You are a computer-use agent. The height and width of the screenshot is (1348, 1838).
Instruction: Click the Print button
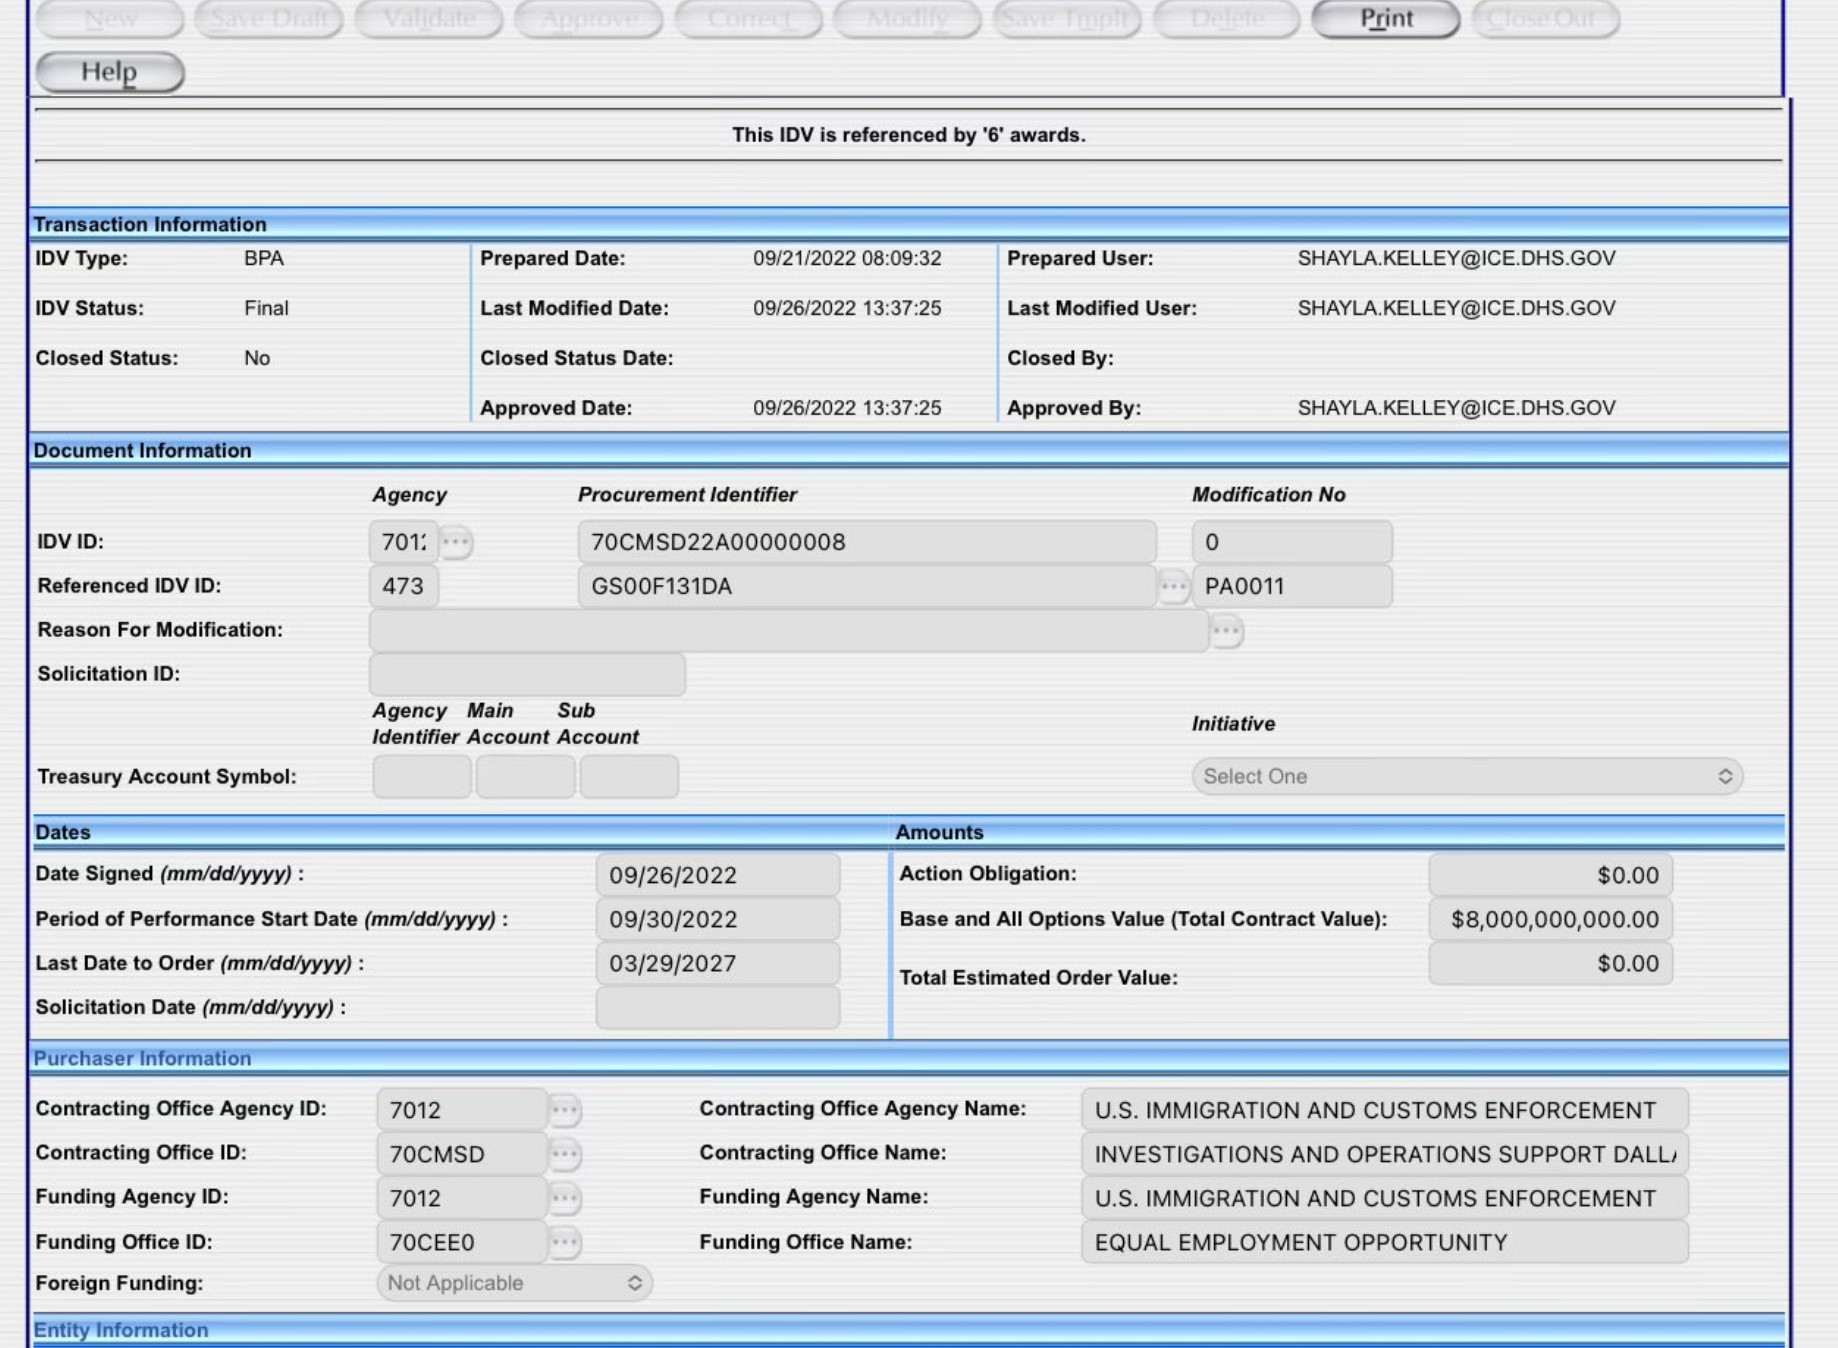pos(1385,19)
